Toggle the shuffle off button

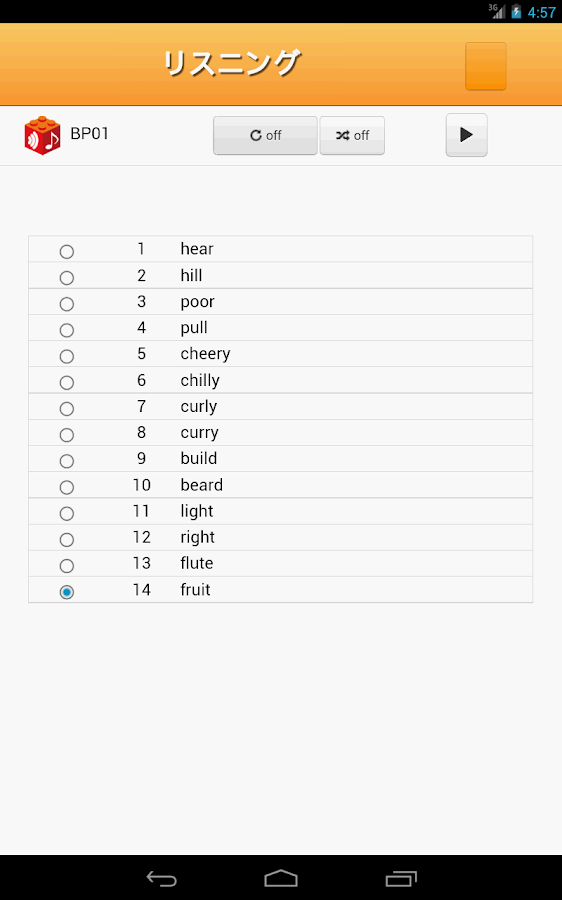click(352, 135)
